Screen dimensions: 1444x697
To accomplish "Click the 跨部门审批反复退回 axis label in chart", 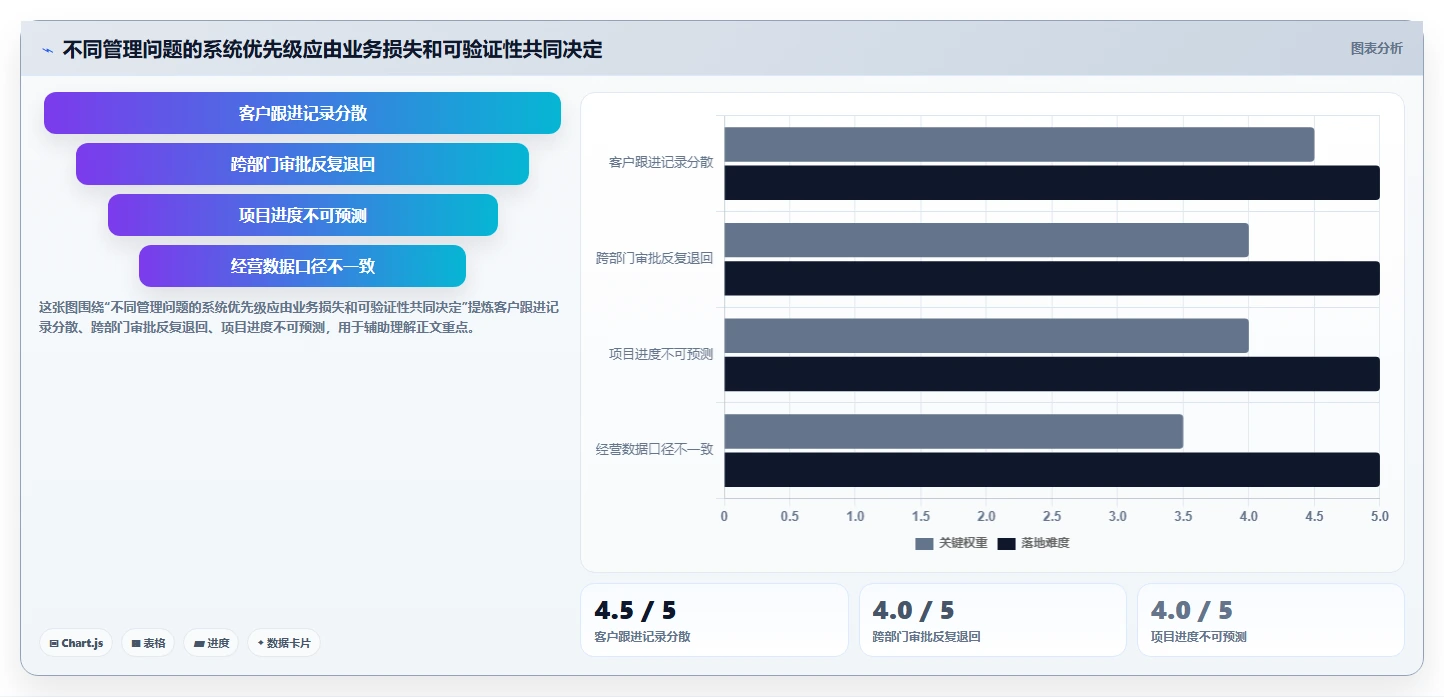I will click(x=654, y=258).
